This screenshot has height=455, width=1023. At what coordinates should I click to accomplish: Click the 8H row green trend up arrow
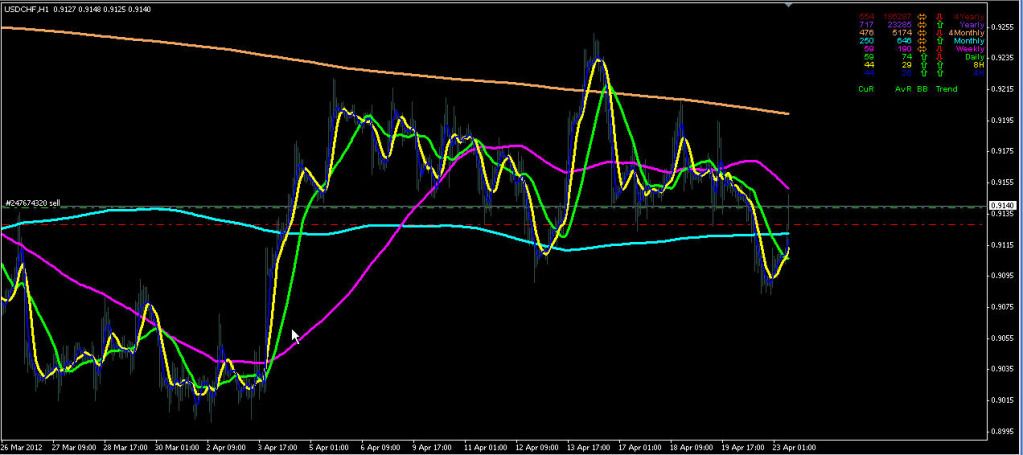tap(939, 65)
